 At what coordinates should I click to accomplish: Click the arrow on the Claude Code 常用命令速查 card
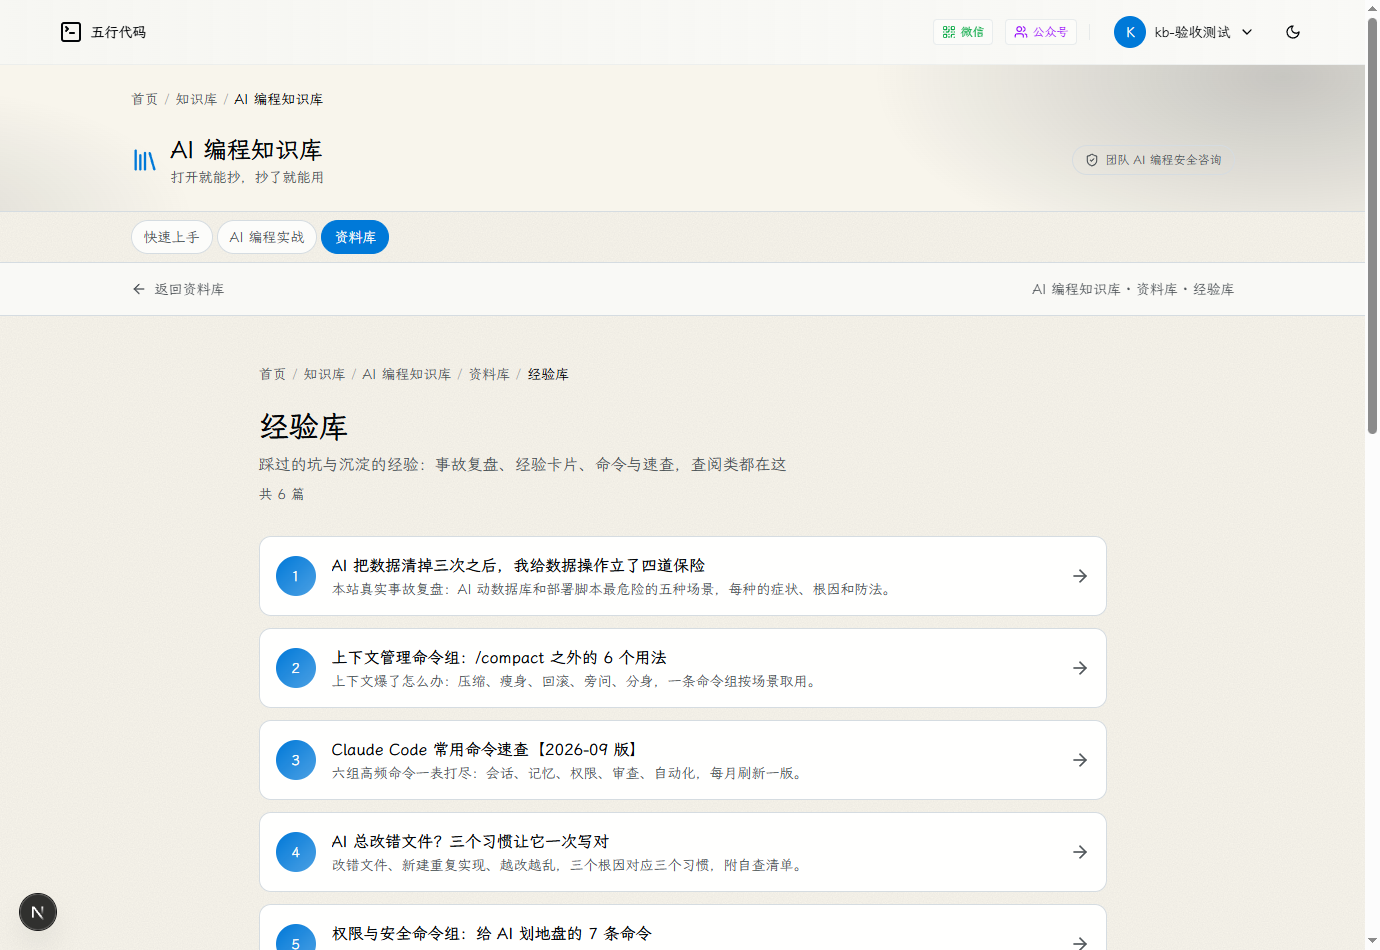coord(1080,760)
